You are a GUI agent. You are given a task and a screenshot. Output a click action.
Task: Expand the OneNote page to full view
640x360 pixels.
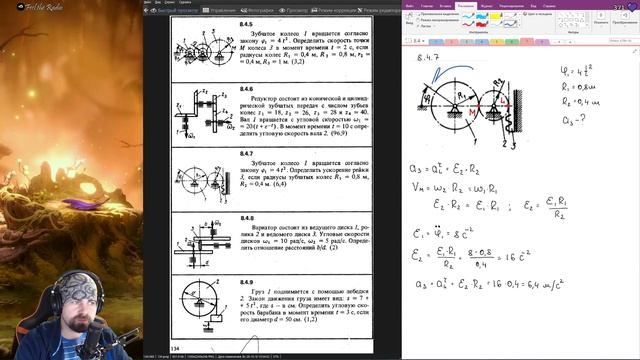tap(635, 51)
